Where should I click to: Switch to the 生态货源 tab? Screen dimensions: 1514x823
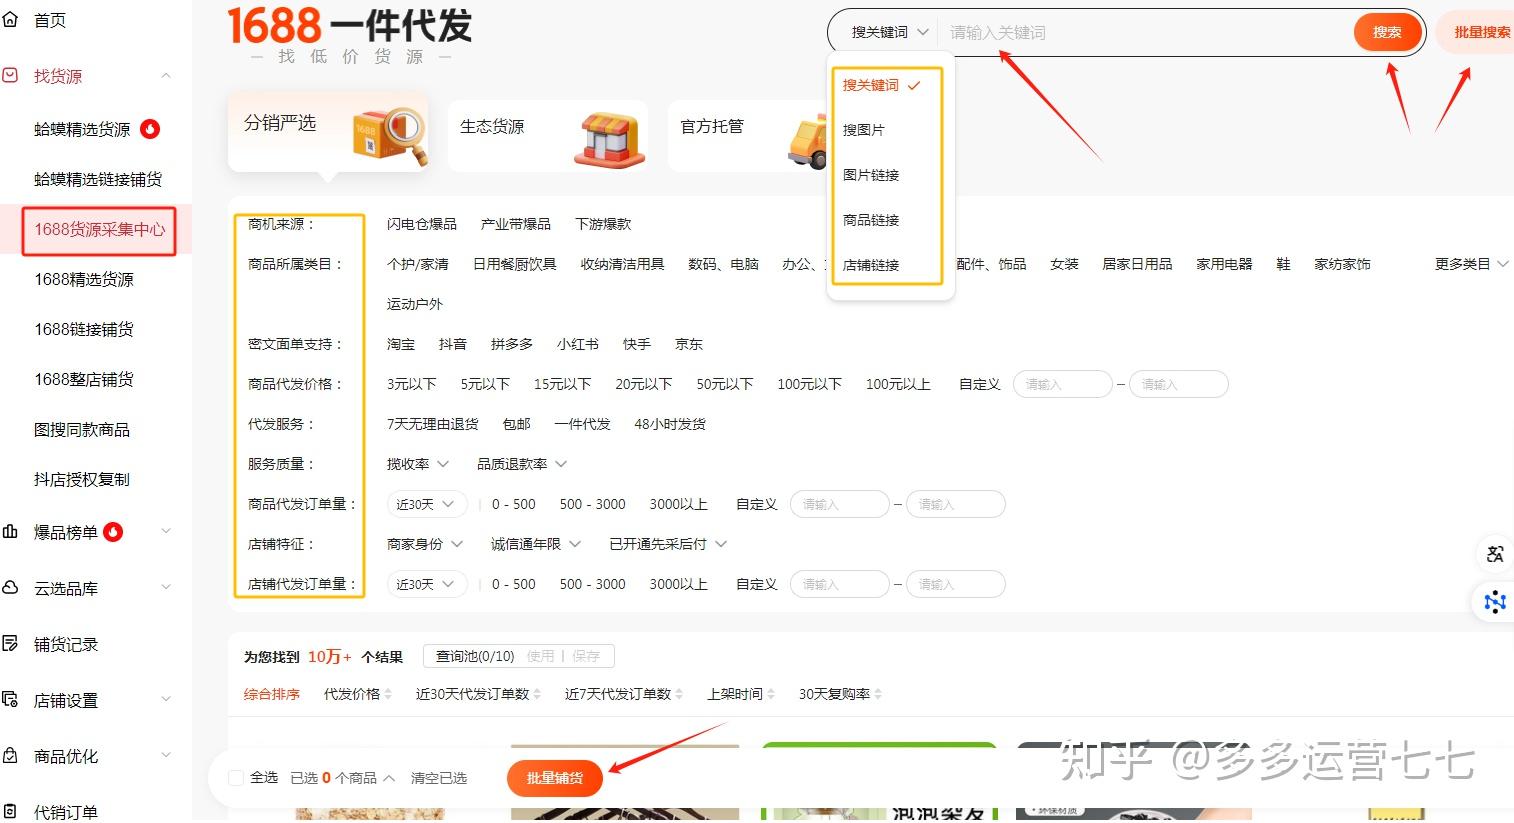point(548,136)
